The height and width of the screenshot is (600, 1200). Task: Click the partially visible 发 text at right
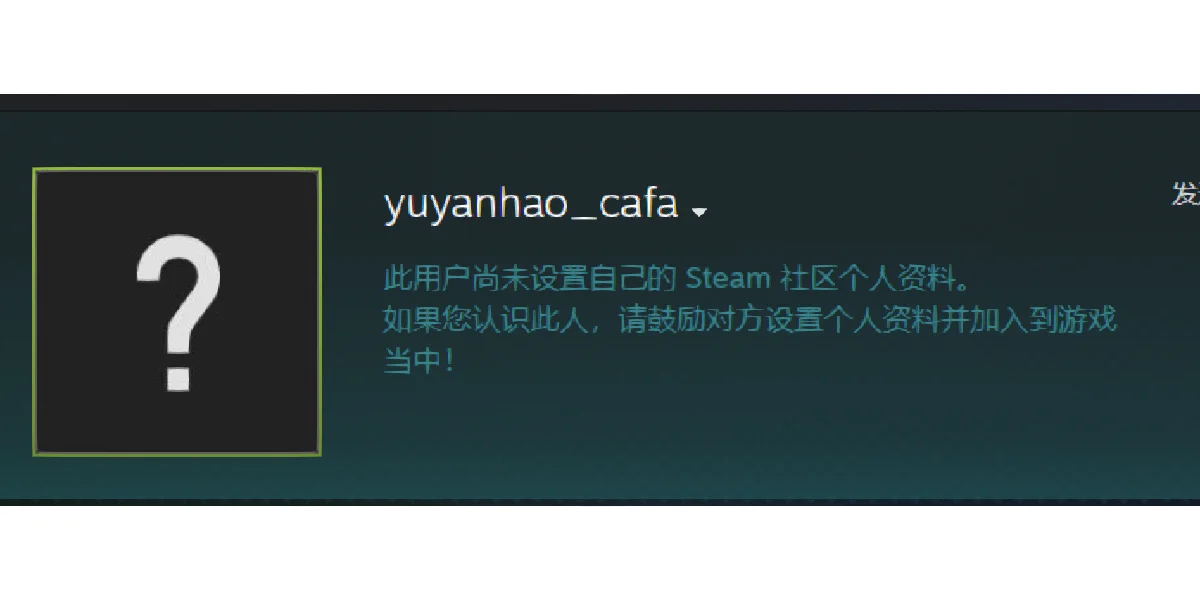pyautogui.click(x=1186, y=195)
